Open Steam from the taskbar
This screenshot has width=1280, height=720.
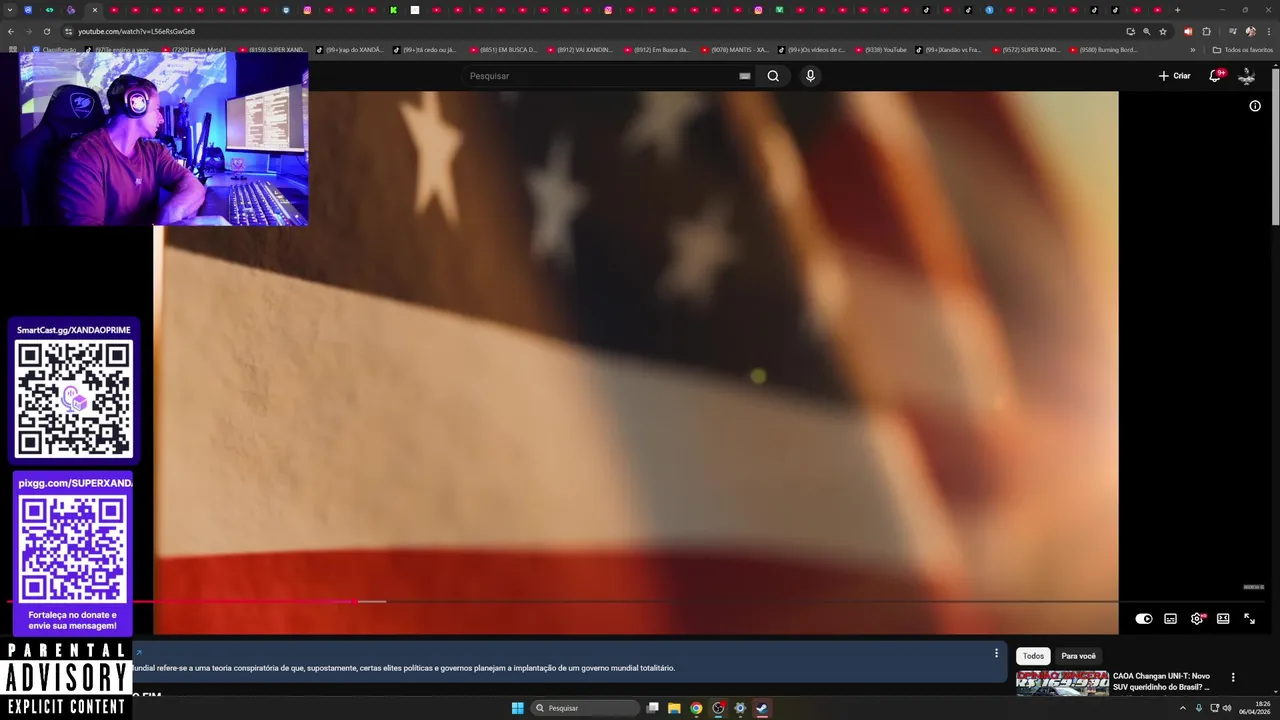click(x=761, y=708)
